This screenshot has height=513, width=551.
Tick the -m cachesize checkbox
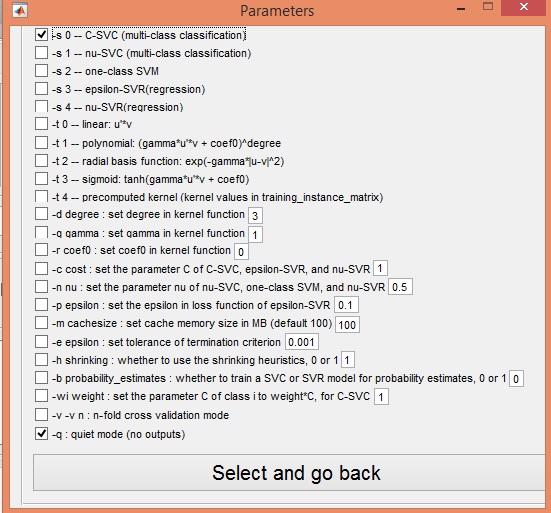(41, 323)
